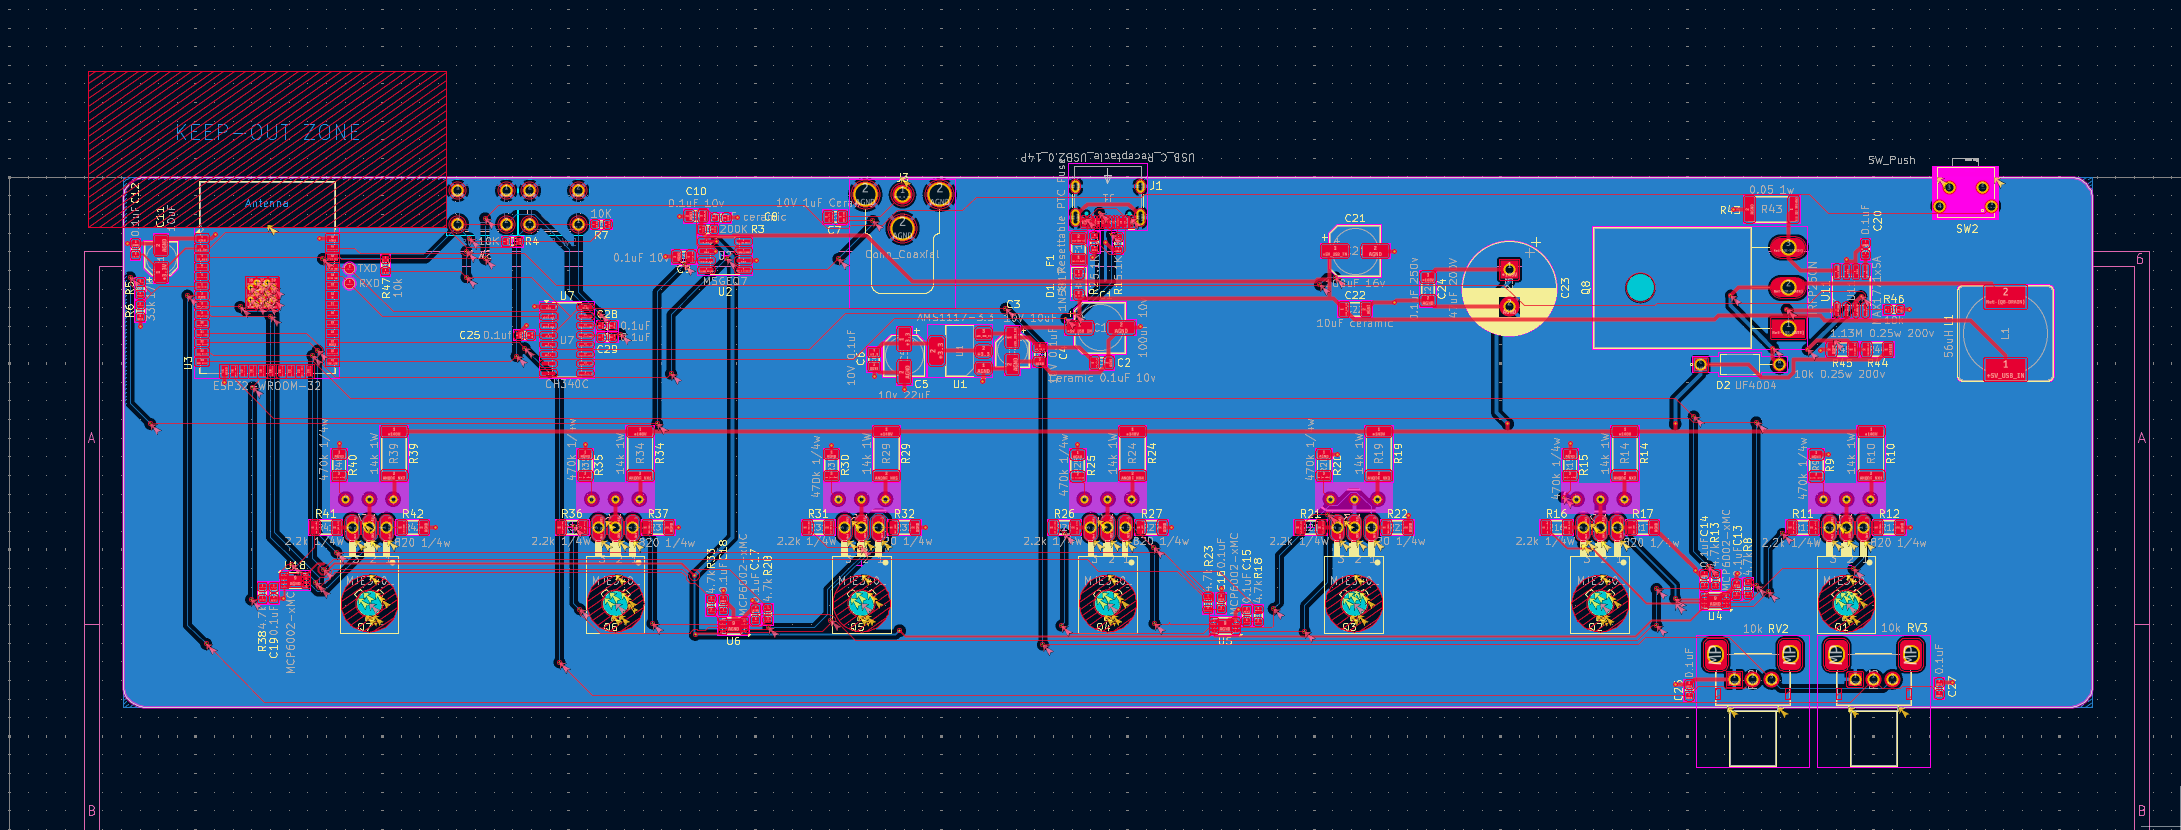Click the RV3 potentiometer footprint

(1873, 667)
